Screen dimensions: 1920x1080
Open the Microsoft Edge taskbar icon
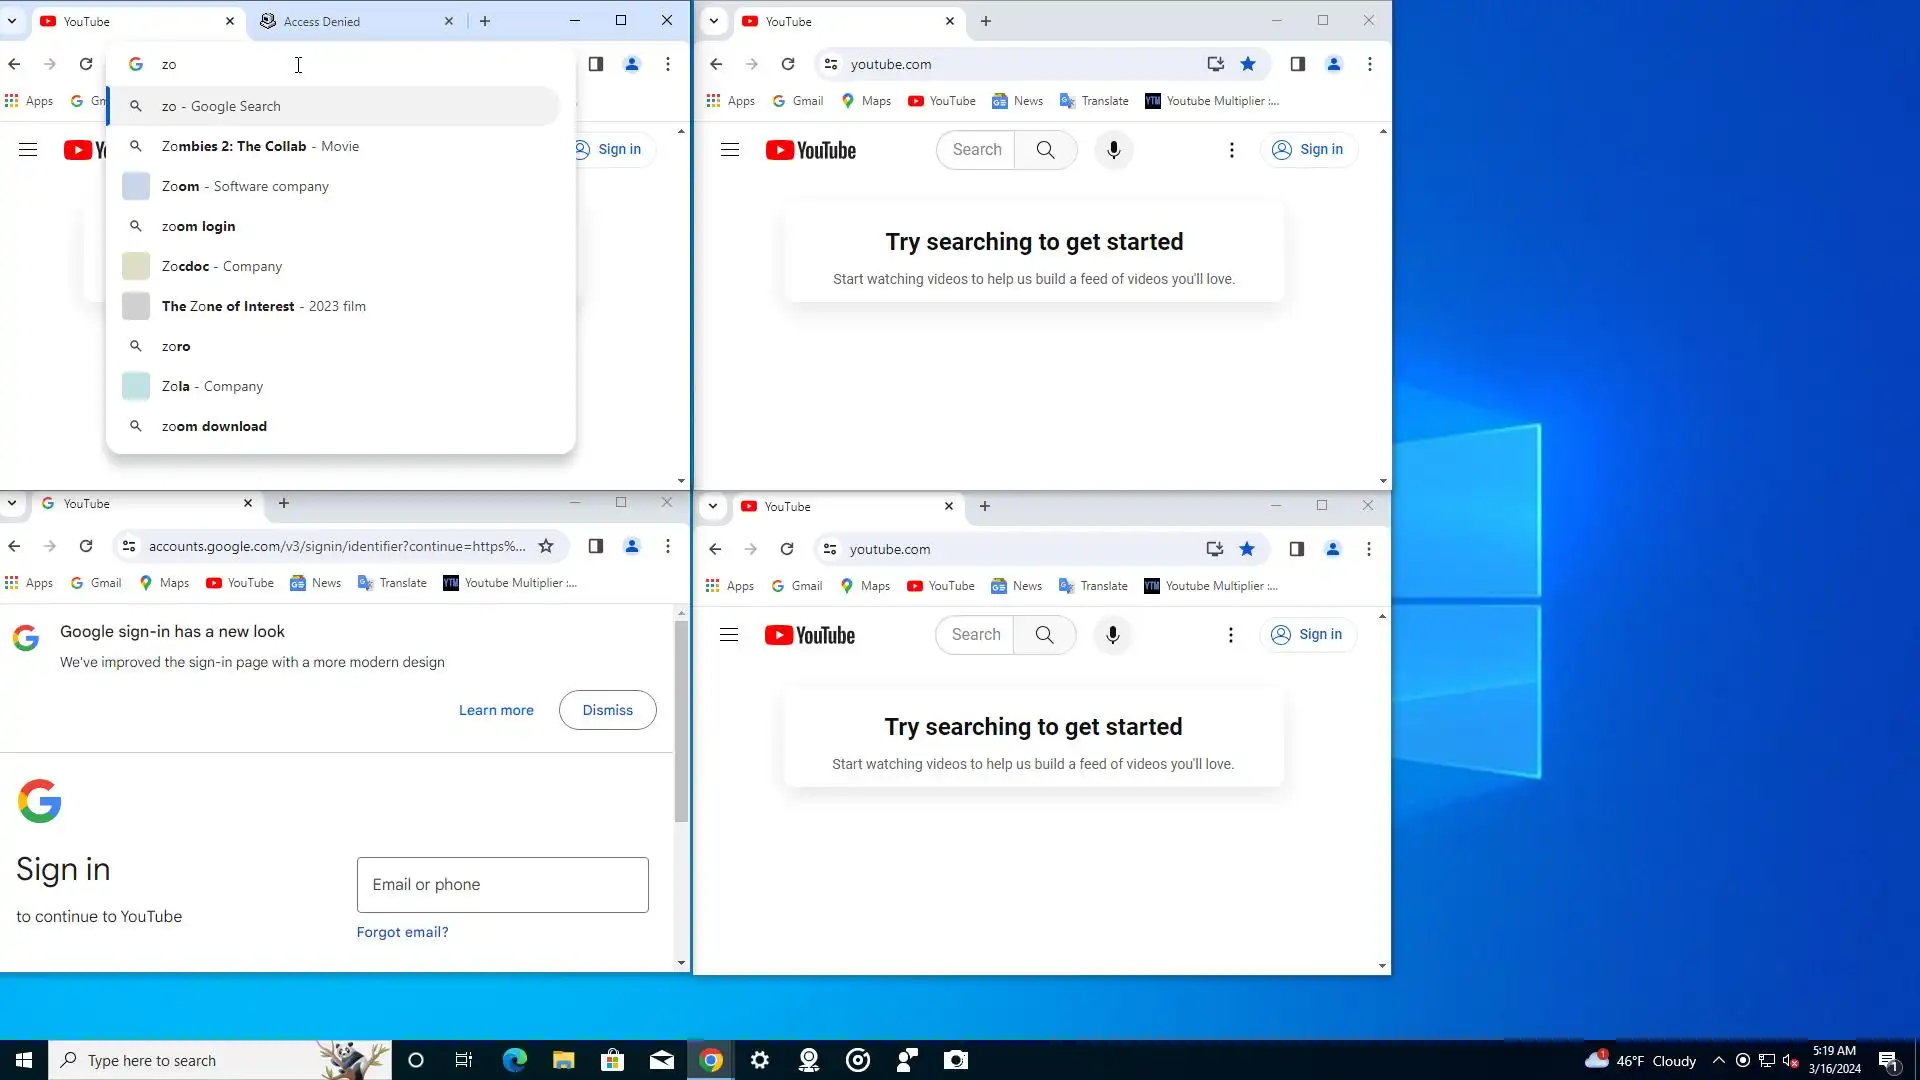point(514,1060)
